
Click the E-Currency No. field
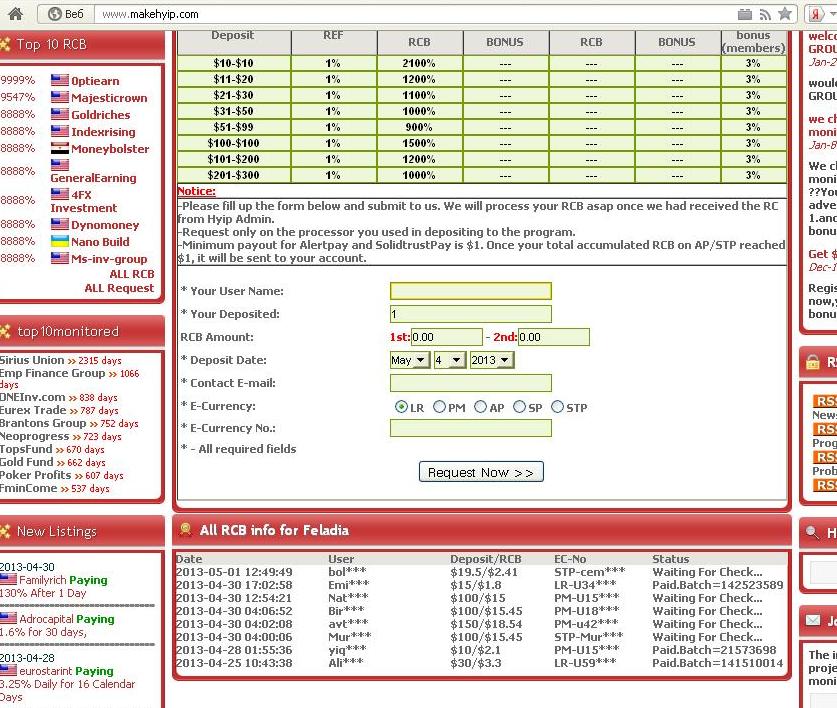(x=470, y=428)
